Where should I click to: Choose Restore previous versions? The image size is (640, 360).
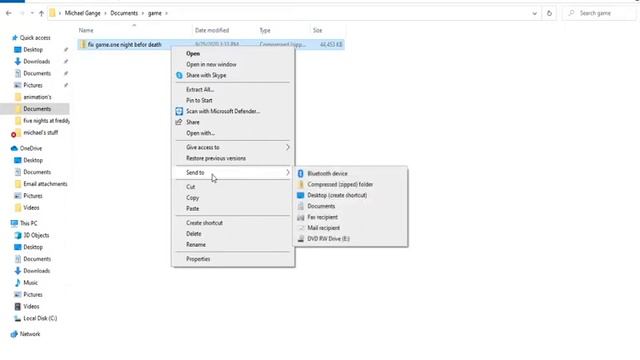(216, 158)
